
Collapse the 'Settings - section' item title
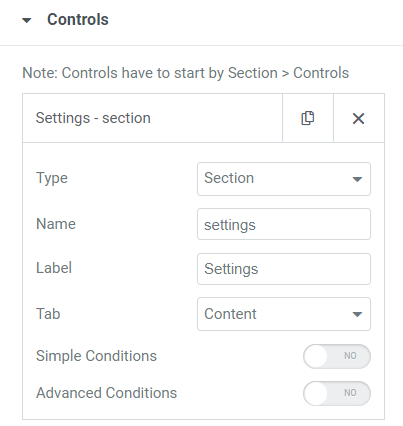pyautogui.click(x=93, y=118)
